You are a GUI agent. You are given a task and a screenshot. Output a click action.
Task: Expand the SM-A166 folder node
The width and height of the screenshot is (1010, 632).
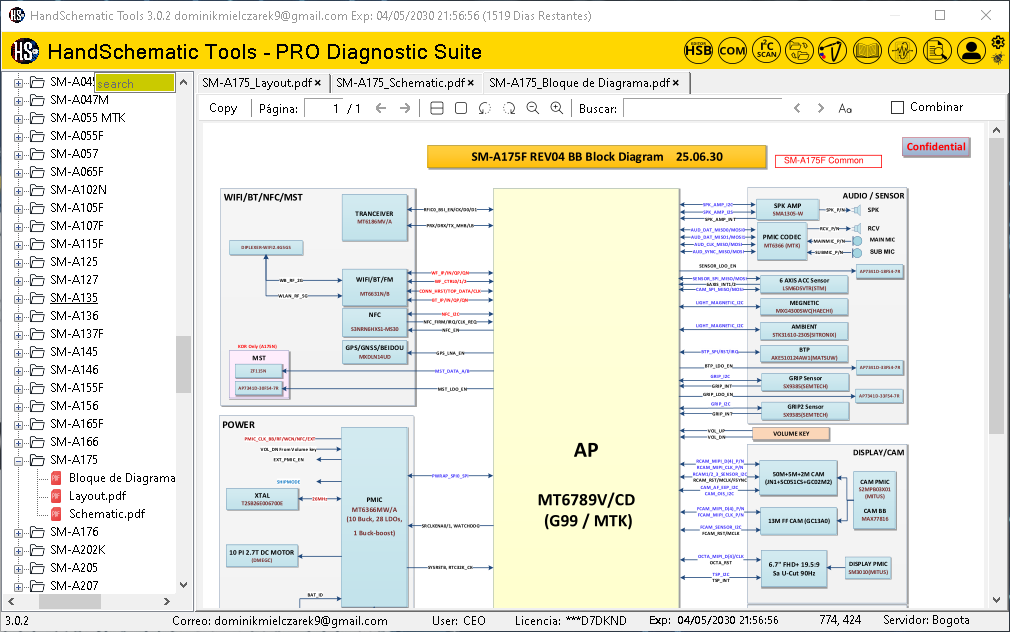pyautogui.click(x=19, y=443)
